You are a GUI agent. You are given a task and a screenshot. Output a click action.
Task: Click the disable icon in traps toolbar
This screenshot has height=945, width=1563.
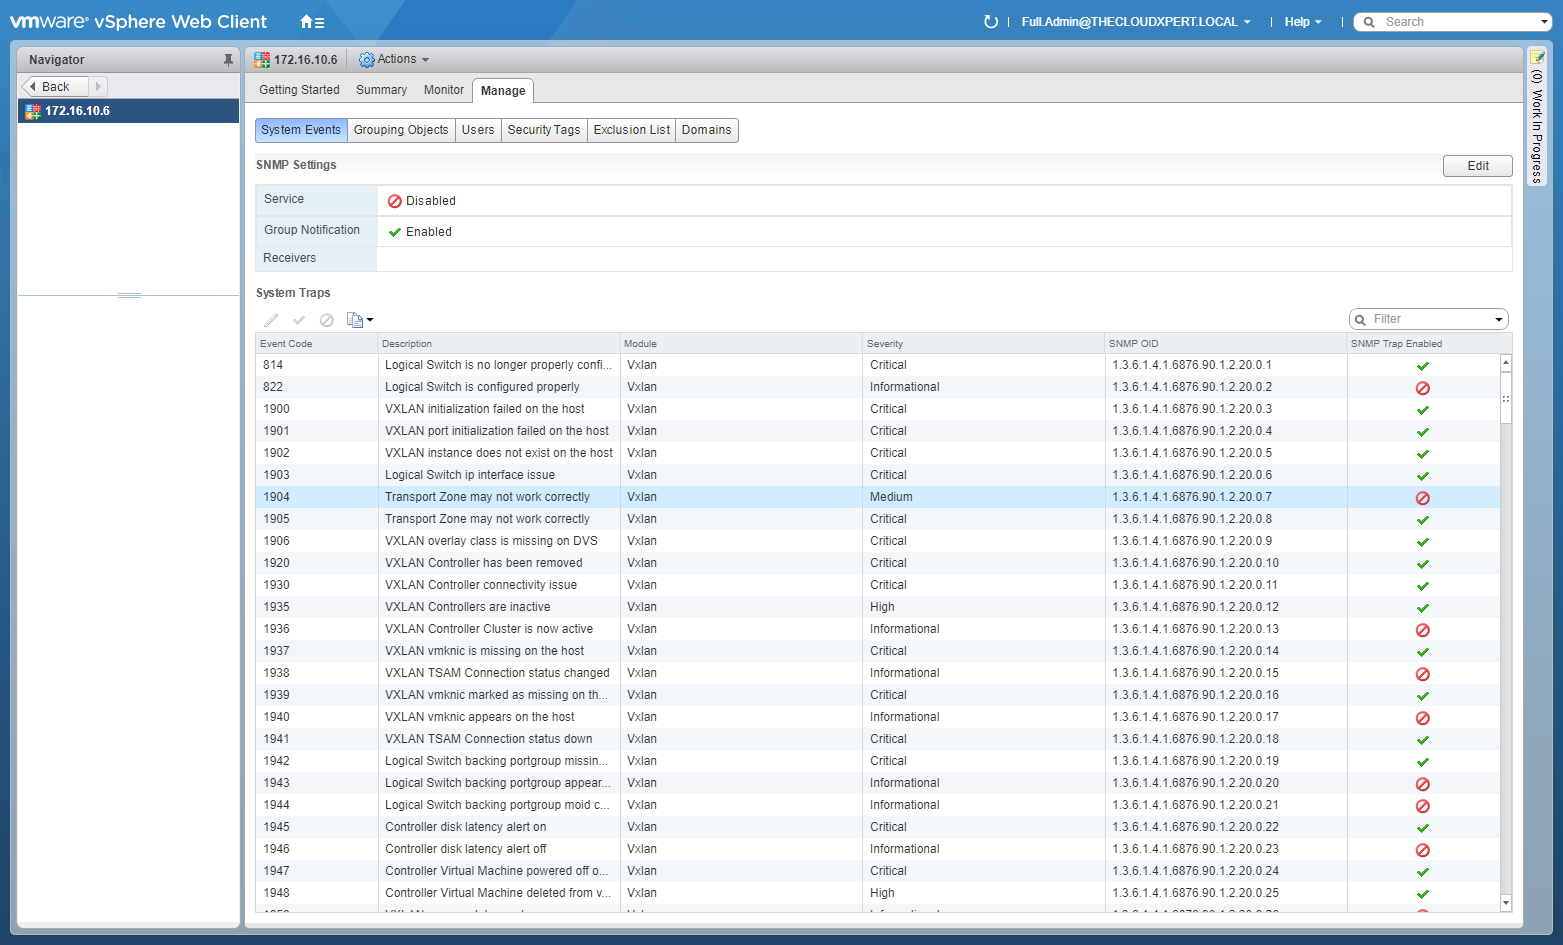click(x=327, y=320)
